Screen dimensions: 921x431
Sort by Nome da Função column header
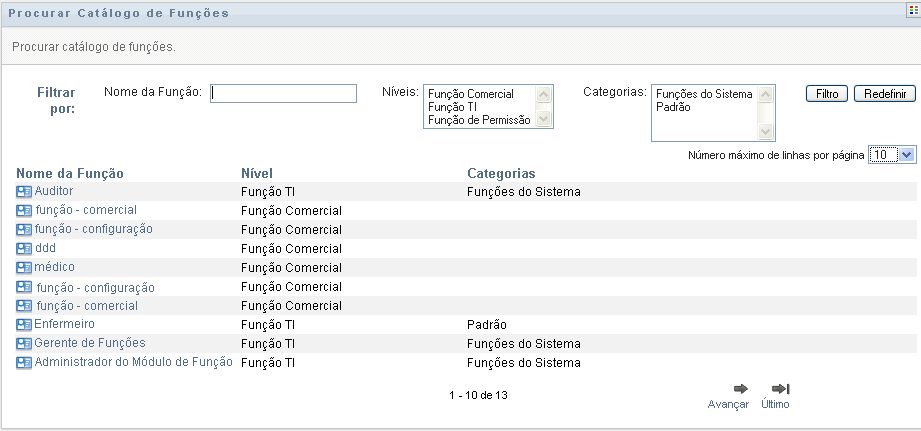coord(70,173)
